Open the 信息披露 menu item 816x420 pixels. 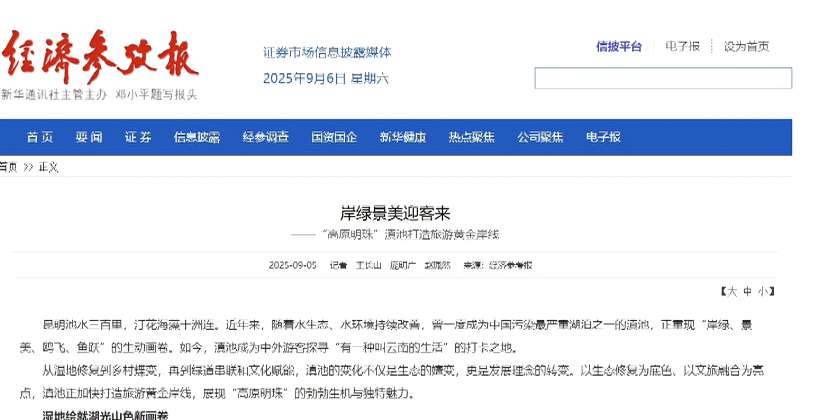point(197,137)
